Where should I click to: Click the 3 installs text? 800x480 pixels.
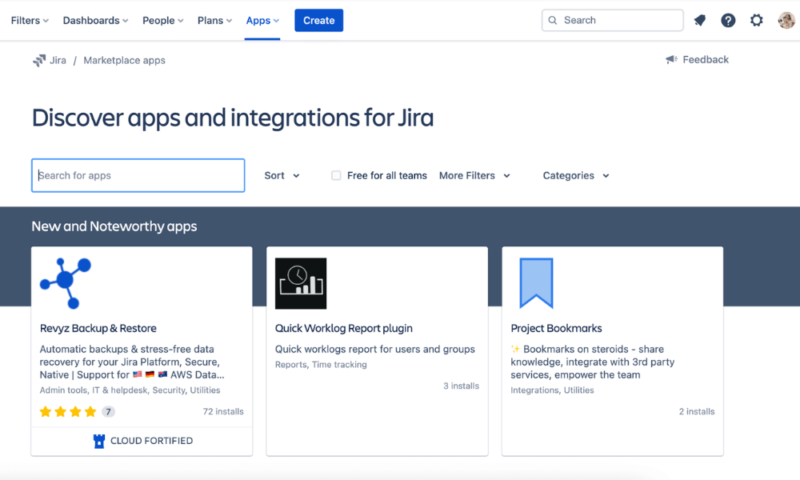[461, 386]
